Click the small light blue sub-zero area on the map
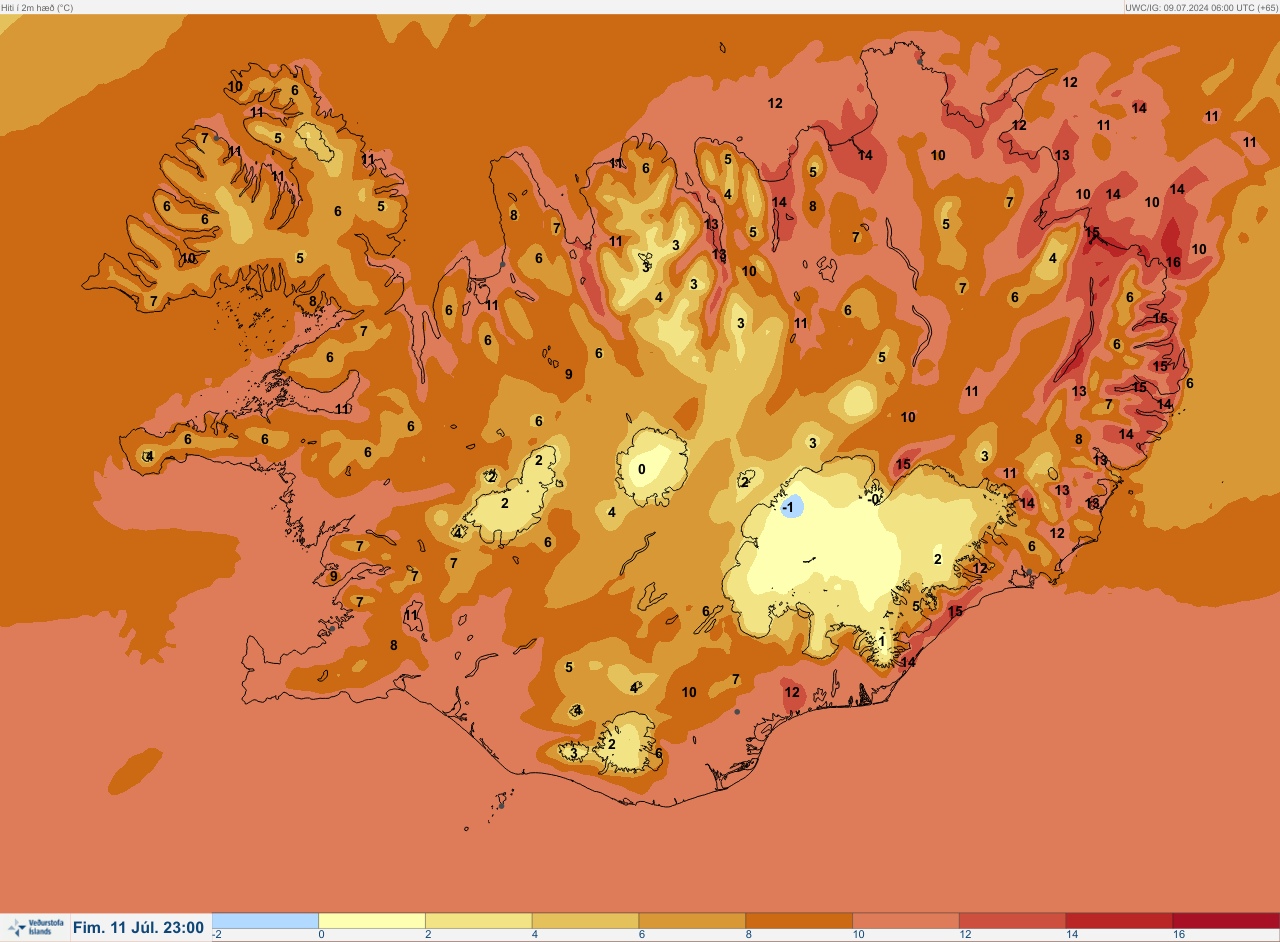Viewport: 1280px width, 942px height. (791, 506)
